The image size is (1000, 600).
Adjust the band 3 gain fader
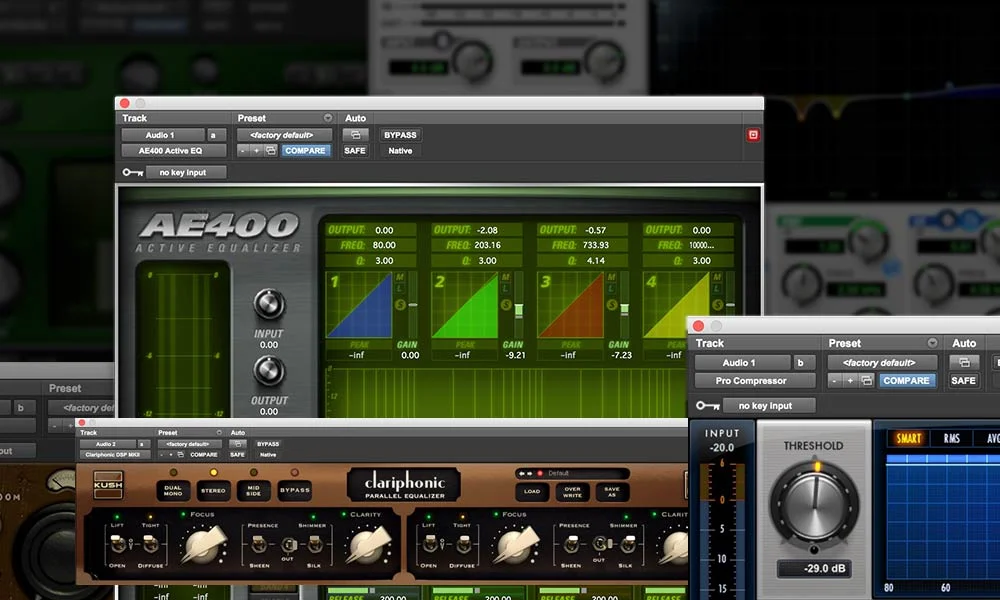(x=624, y=309)
